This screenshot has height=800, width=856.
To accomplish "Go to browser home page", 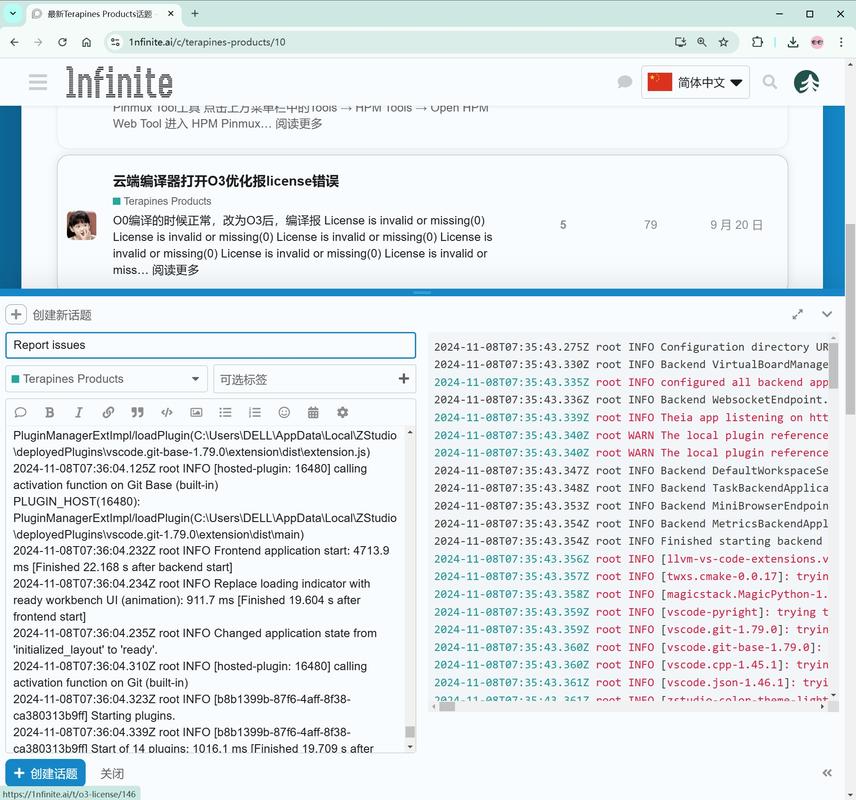I will point(86,42).
